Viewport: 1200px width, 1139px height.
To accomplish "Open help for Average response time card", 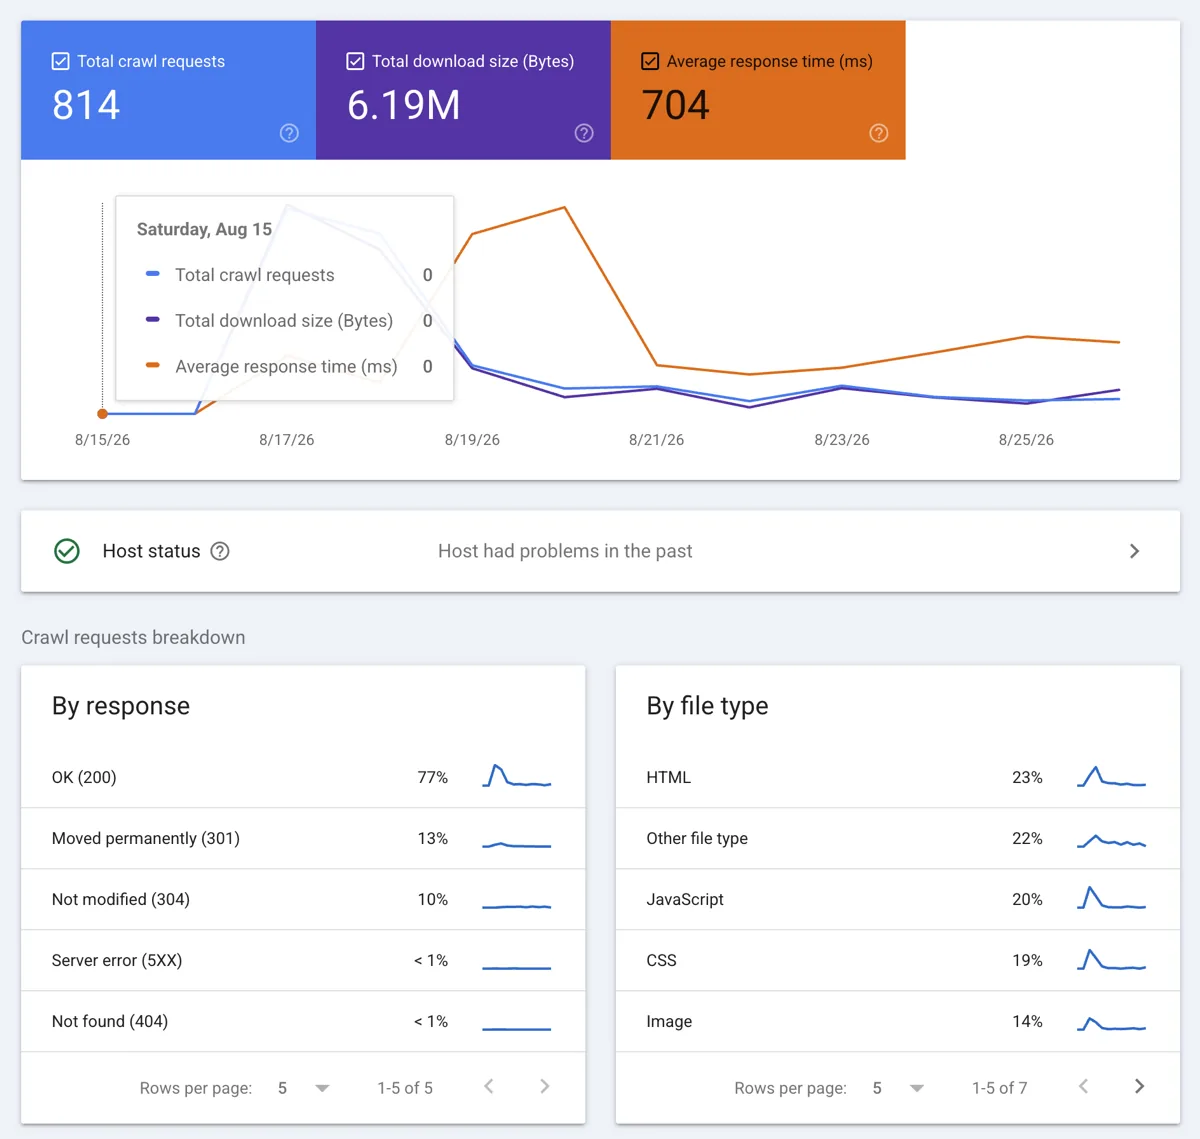I will [878, 133].
